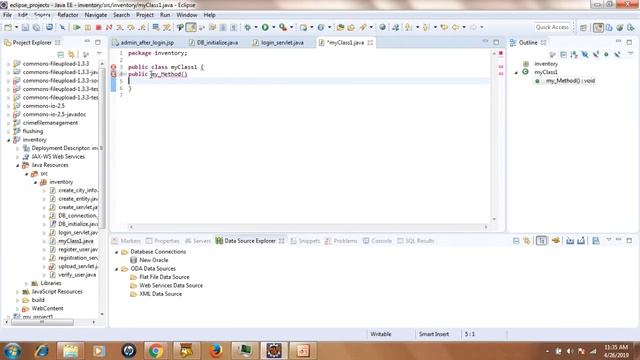The image size is (640, 360).
Task: Open Chrome from the Windows taskbar
Action: [156, 351]
